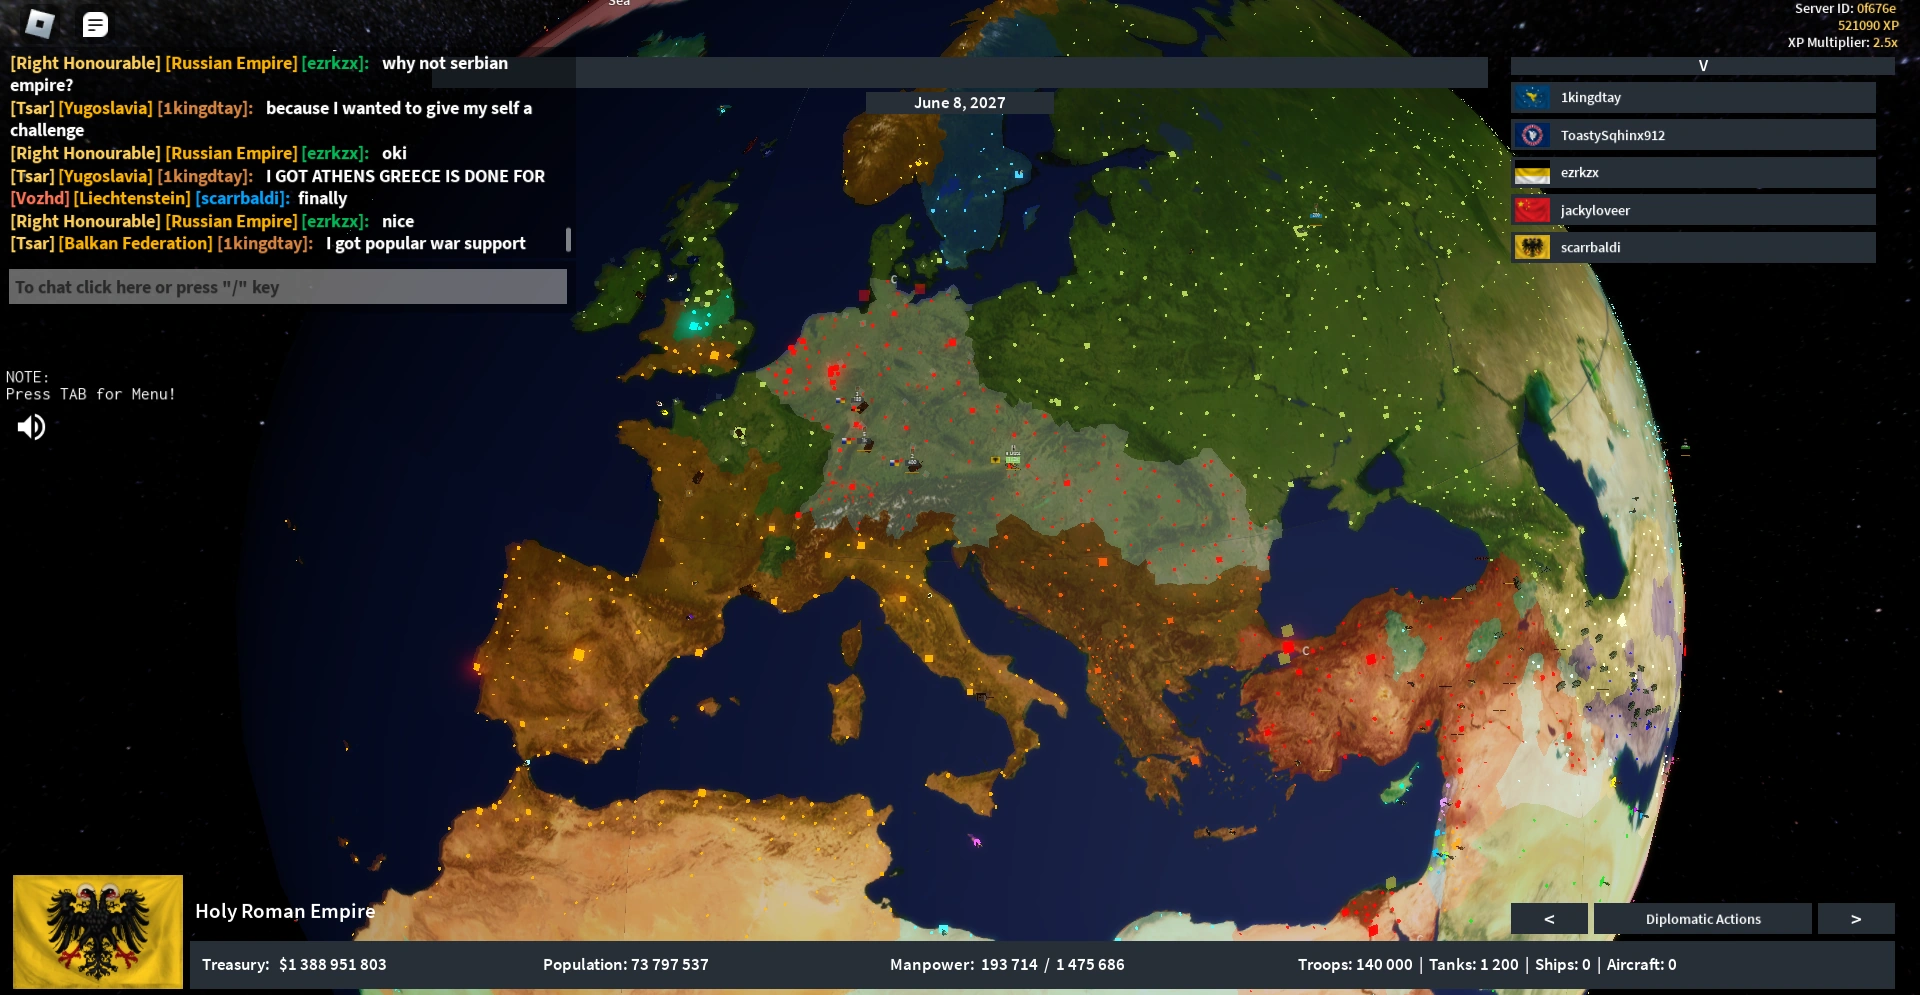1920x995 pixels.
Task: Click 1kingdtay's blue flag icon
Action: coord(1532,97)
